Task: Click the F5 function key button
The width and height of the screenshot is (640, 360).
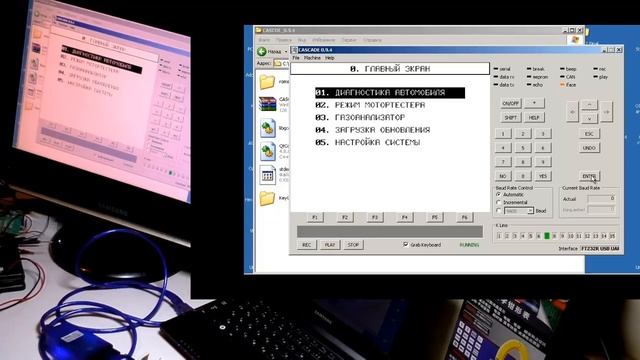Action: click(435, 217)
